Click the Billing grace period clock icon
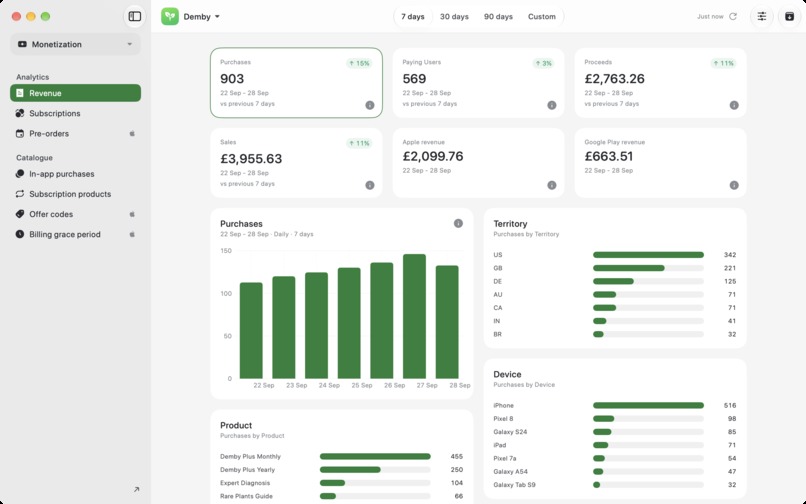Viewport: 806px width, 504px height. (x=20, y=234)
